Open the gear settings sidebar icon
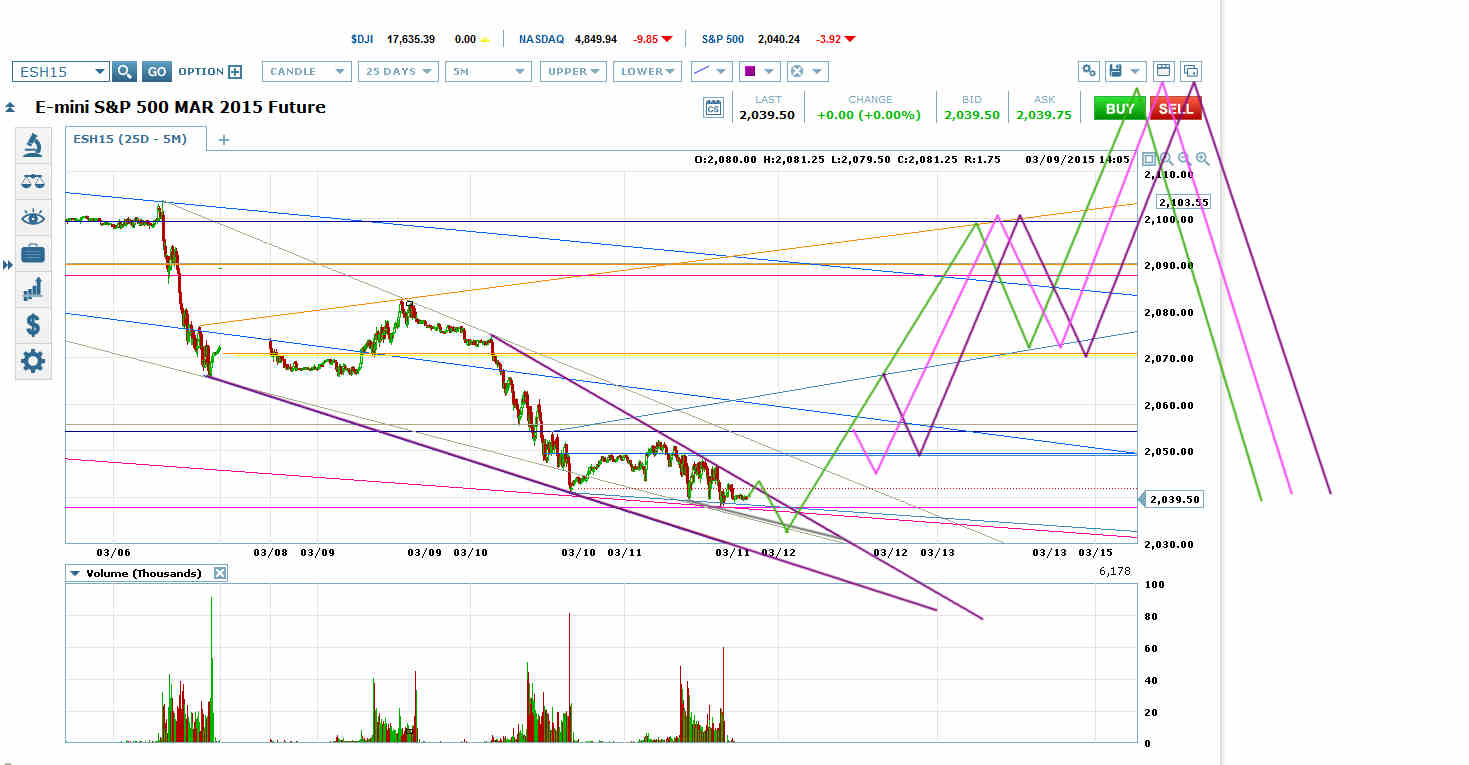1469x765 pixels. pyautogui.click(x=33, y=361)
